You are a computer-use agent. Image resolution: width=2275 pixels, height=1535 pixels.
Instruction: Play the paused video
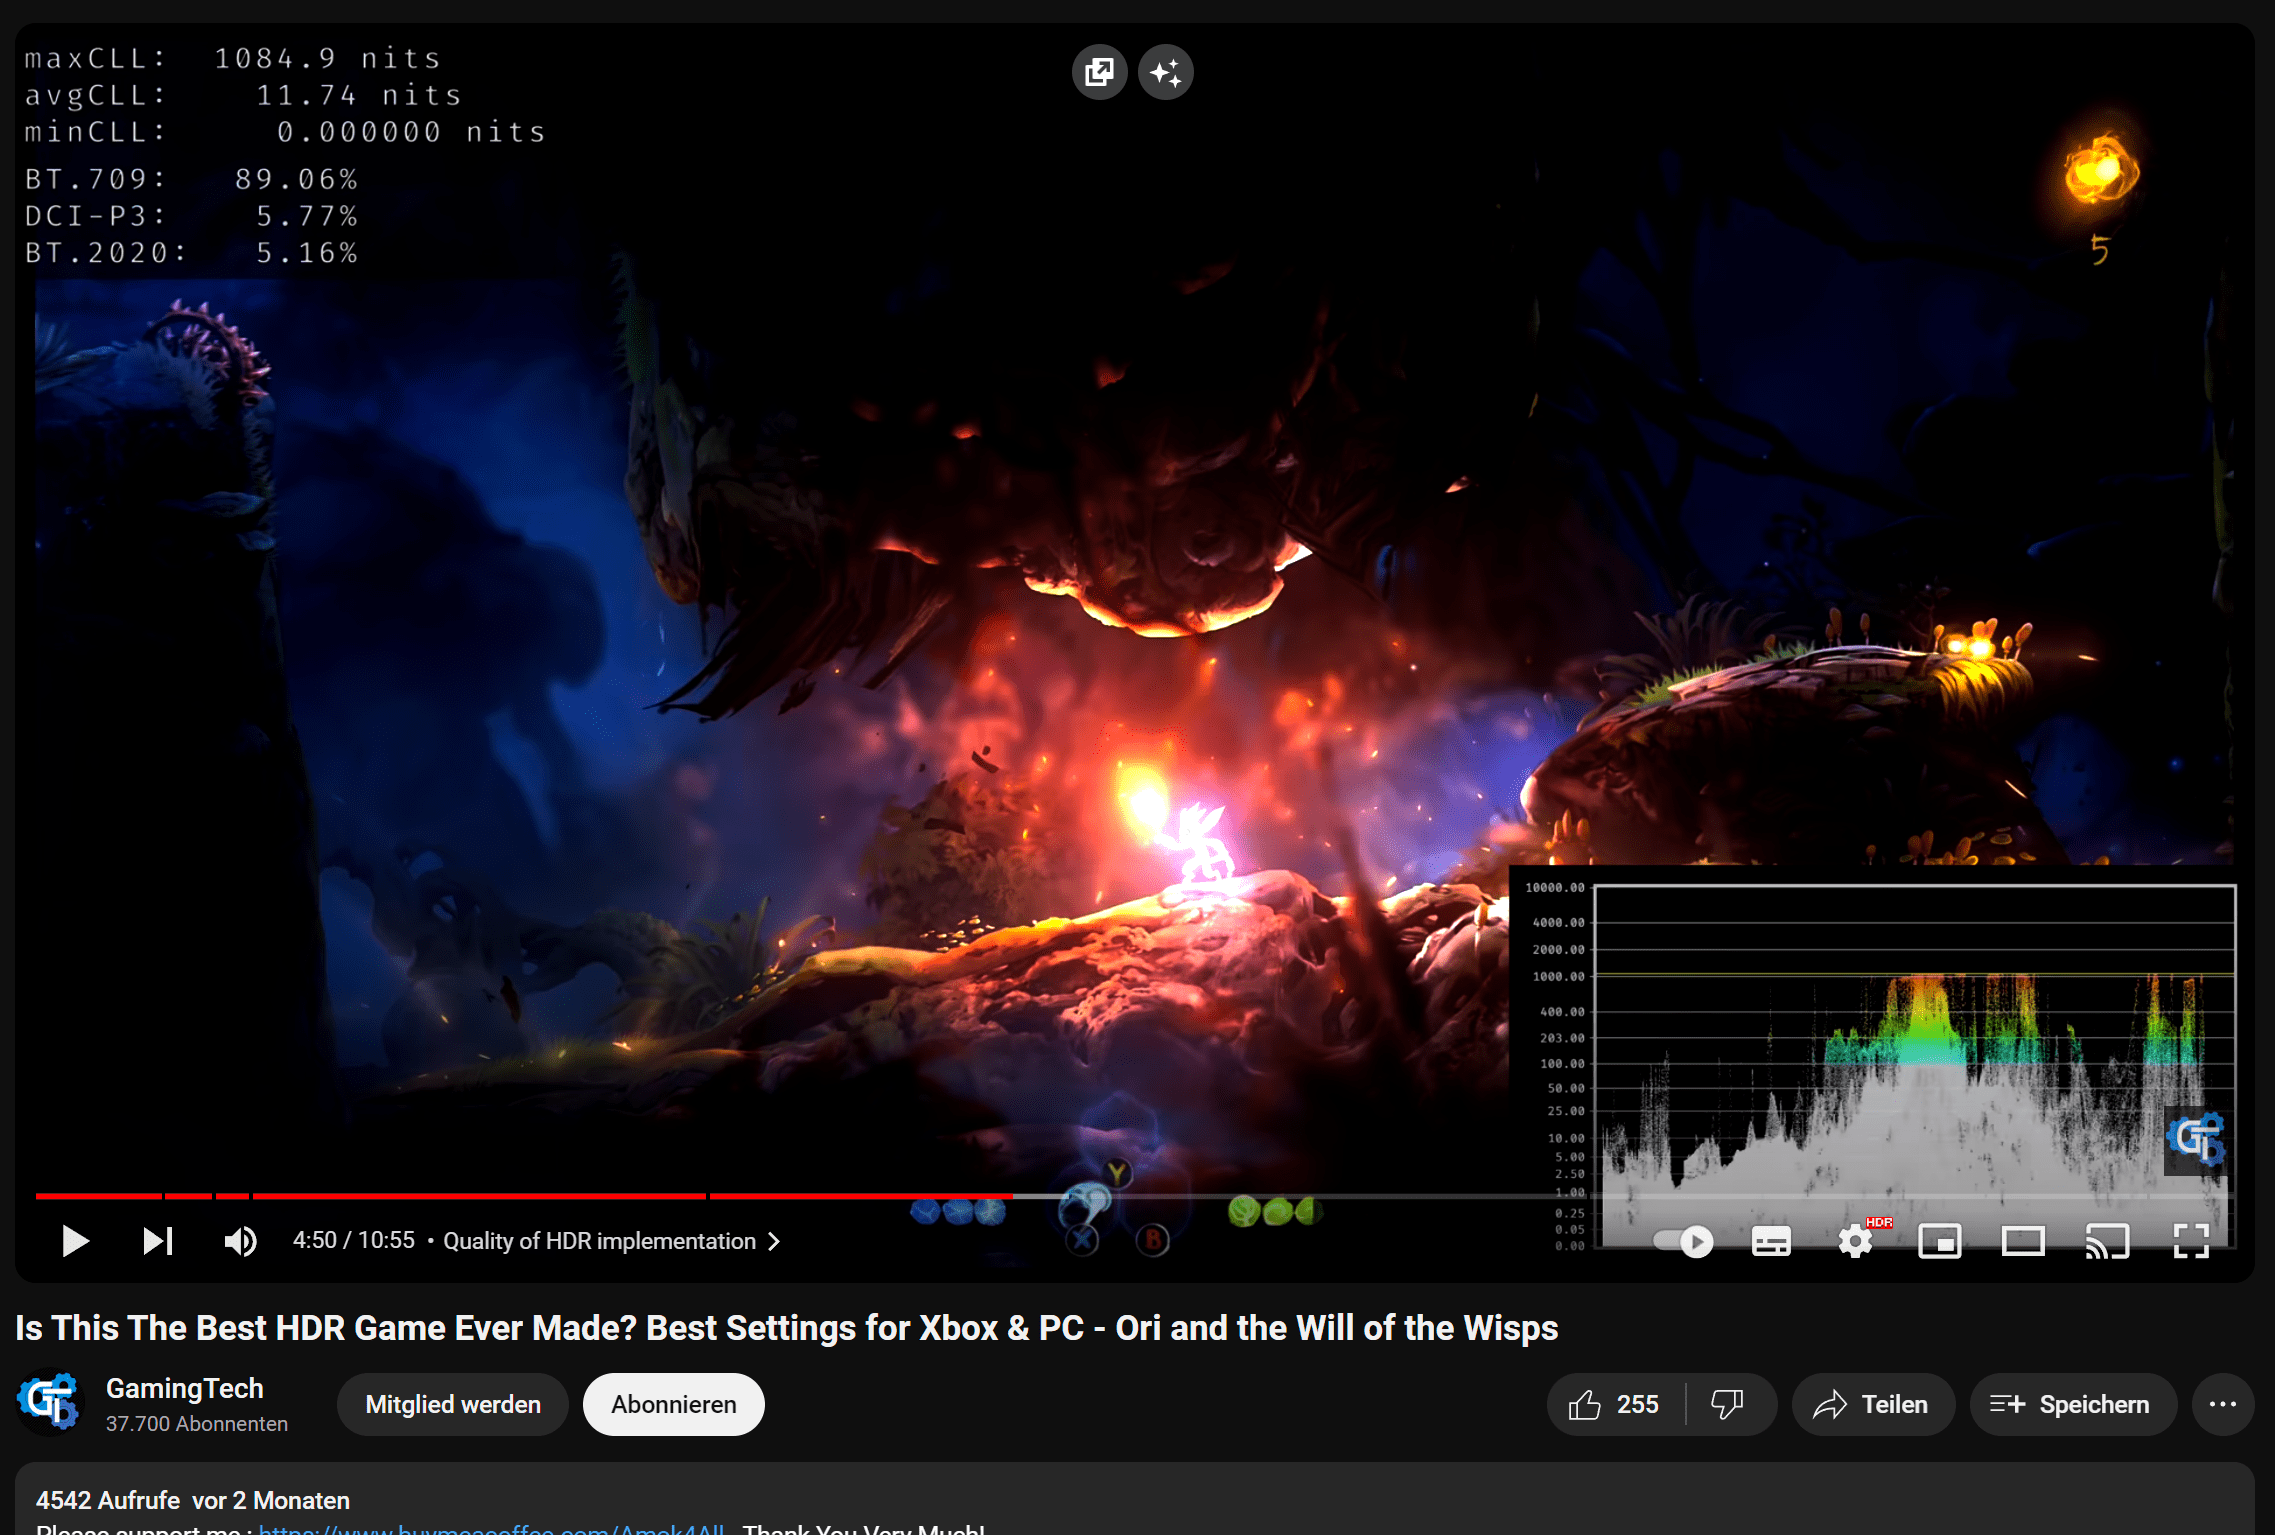point(75,1241)
